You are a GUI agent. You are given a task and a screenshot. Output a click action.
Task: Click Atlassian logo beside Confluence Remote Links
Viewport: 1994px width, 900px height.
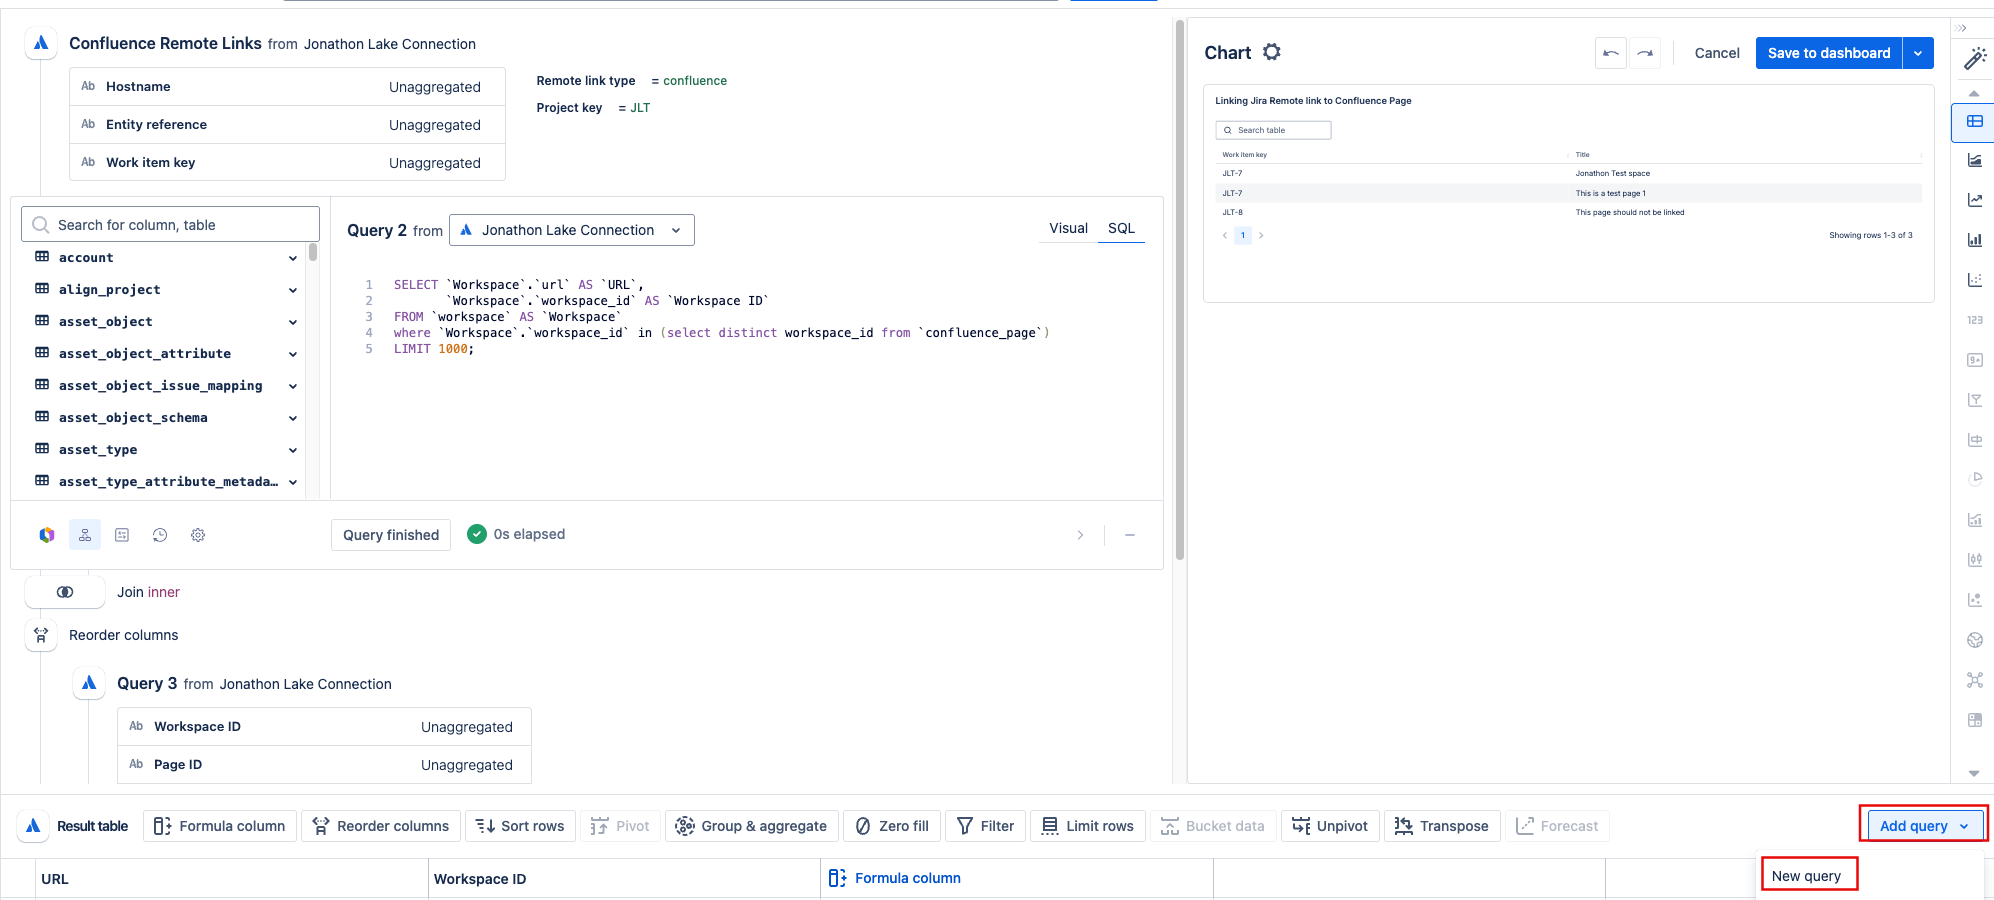[x=41, y=43]
